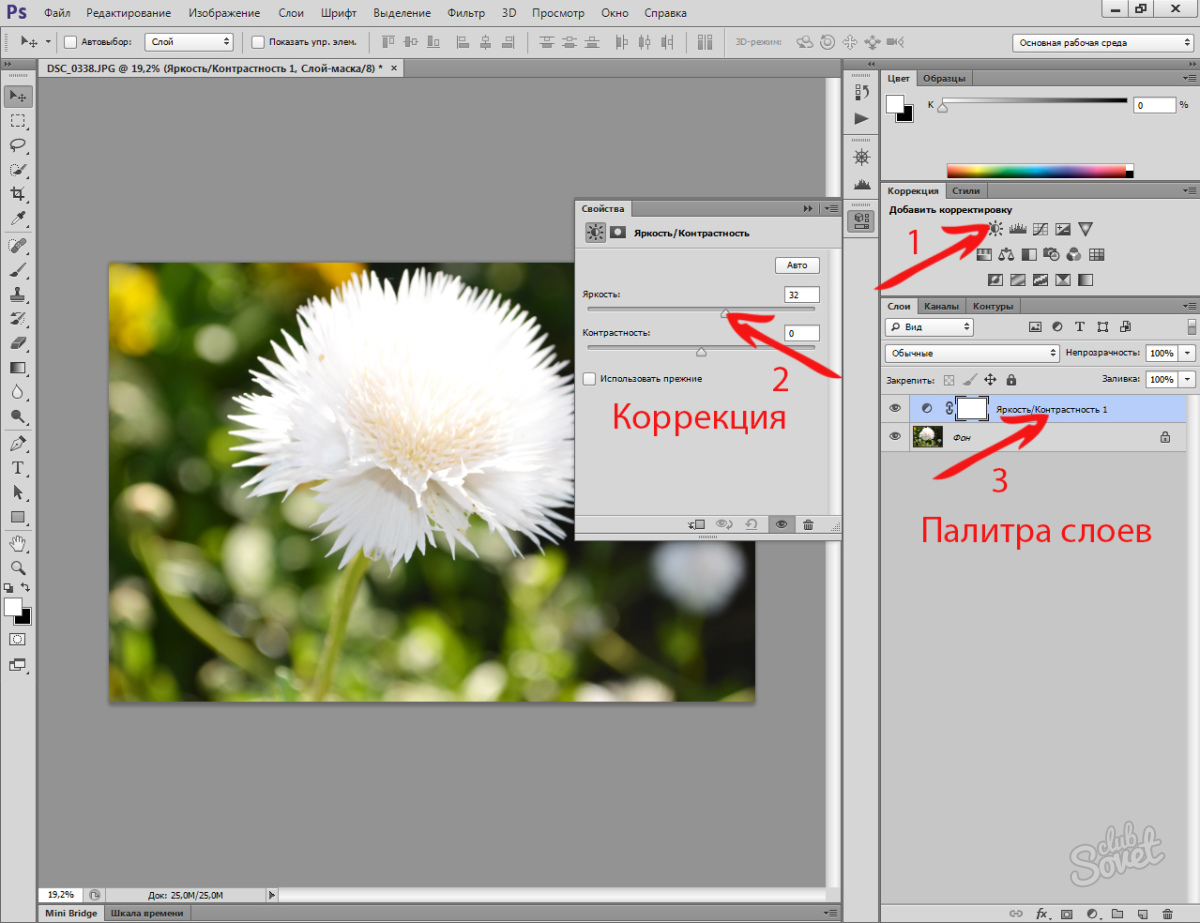Switch to the Каналы tab
The width and height of the screenshot is (1200, 923).
941,306
